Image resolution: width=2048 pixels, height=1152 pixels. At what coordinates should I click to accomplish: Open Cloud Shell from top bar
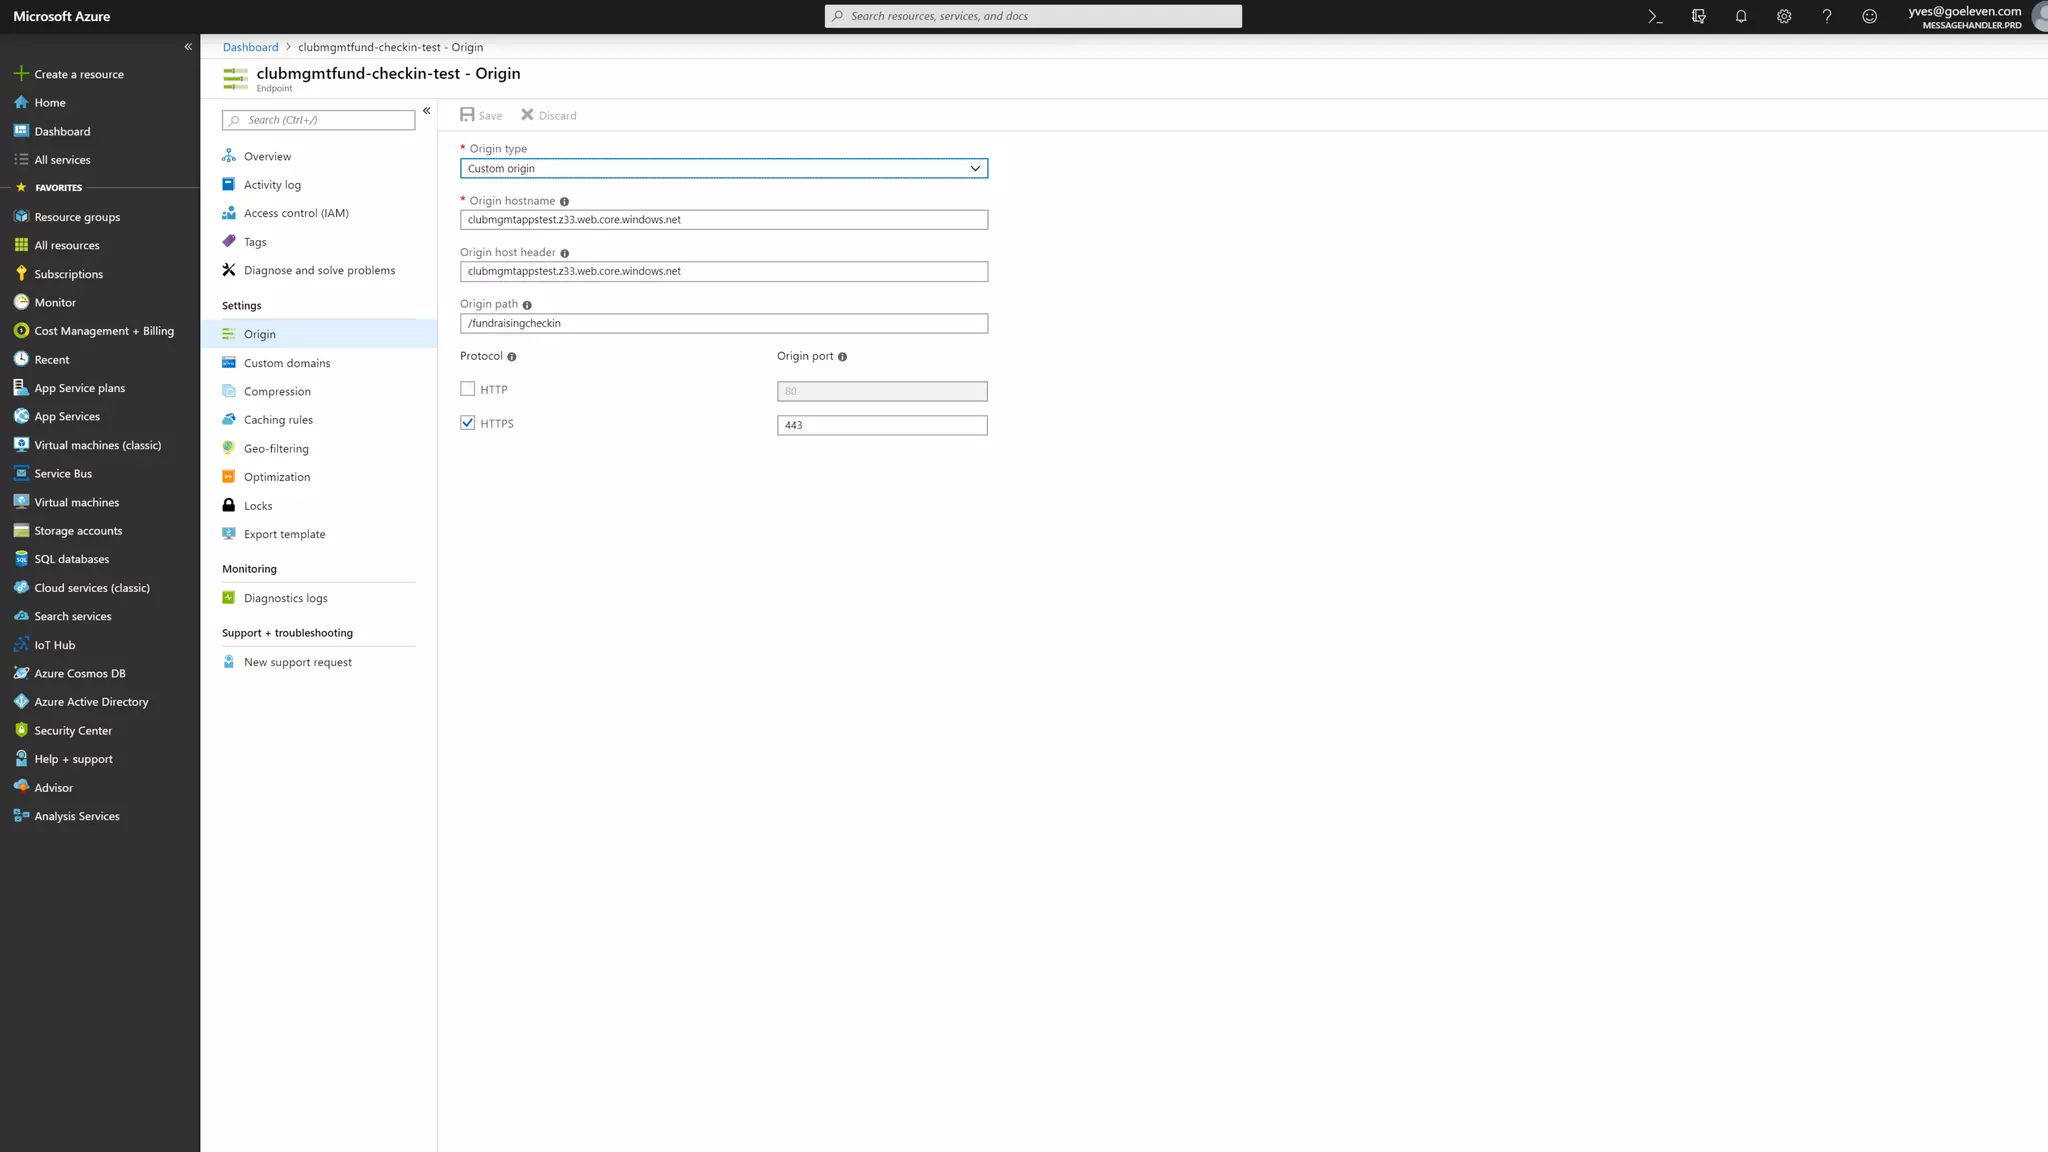point(1655,16)
